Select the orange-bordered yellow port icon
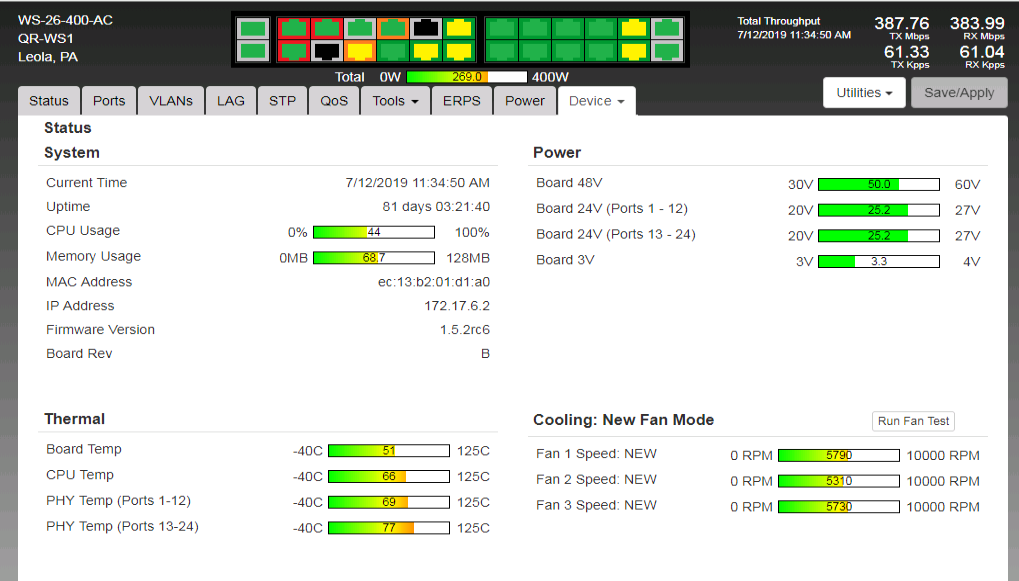The image size is (1019, 581). (360, 50)
